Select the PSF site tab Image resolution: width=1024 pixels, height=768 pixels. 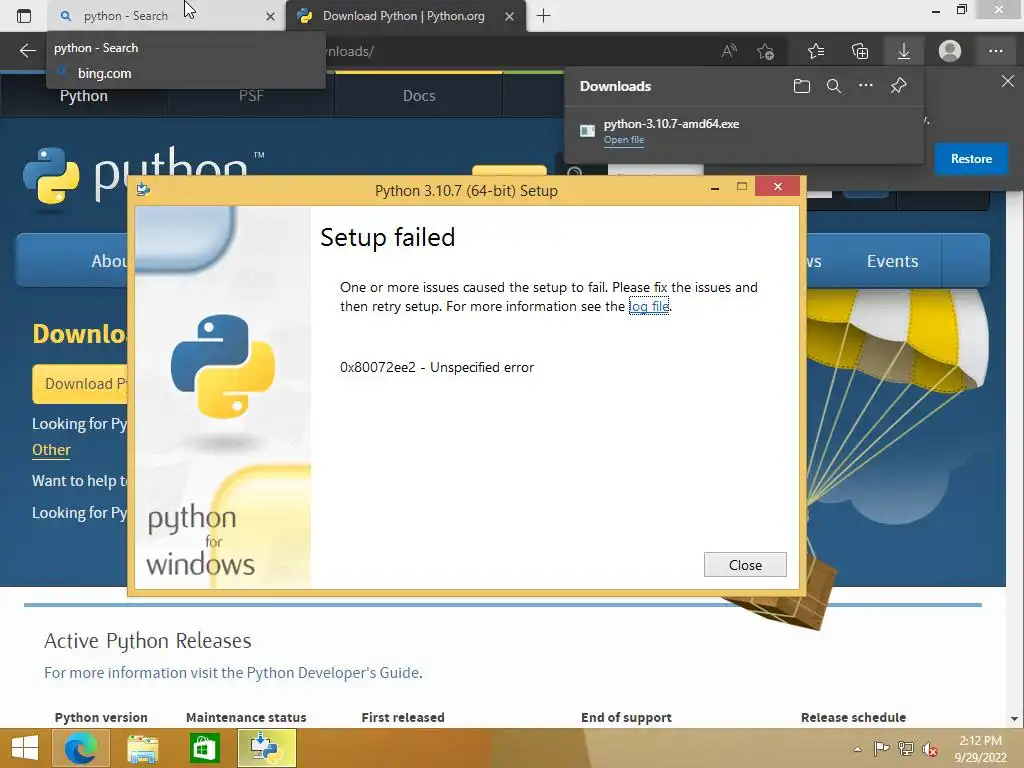[x=251, y=96]
